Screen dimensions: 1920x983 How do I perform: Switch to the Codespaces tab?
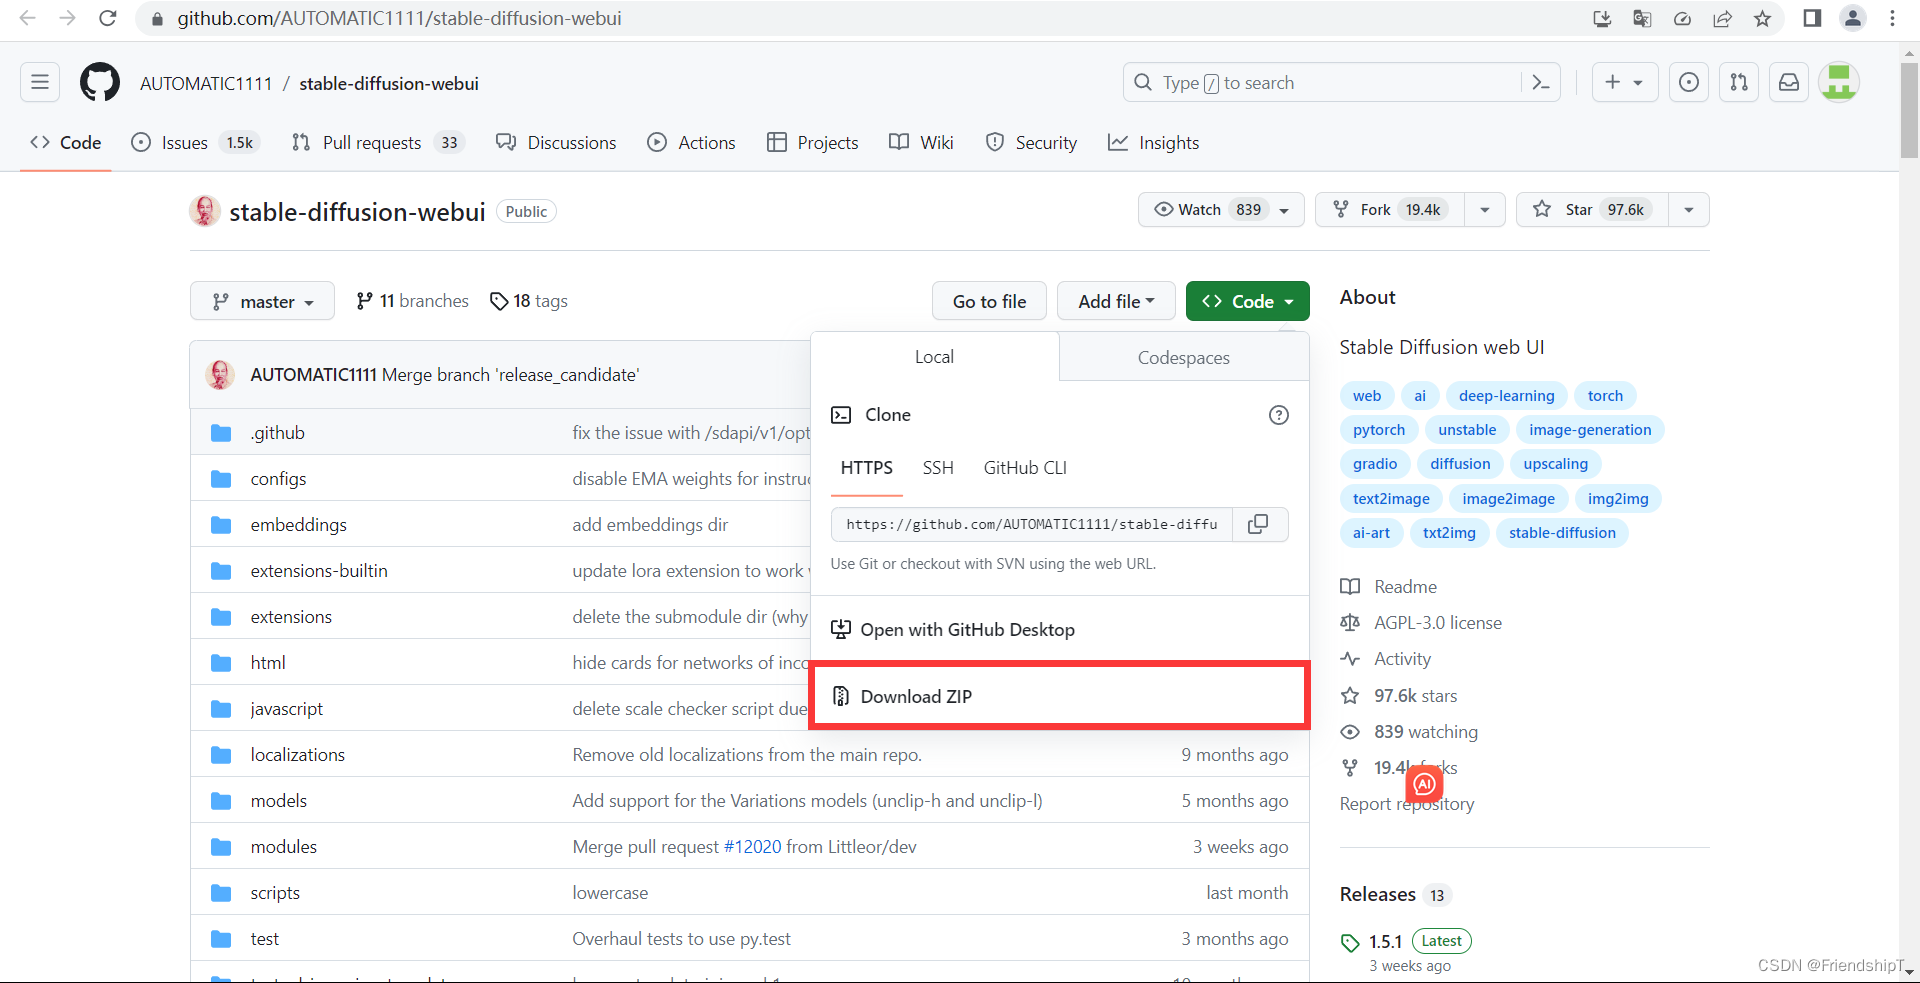(x=1184, y=357)
